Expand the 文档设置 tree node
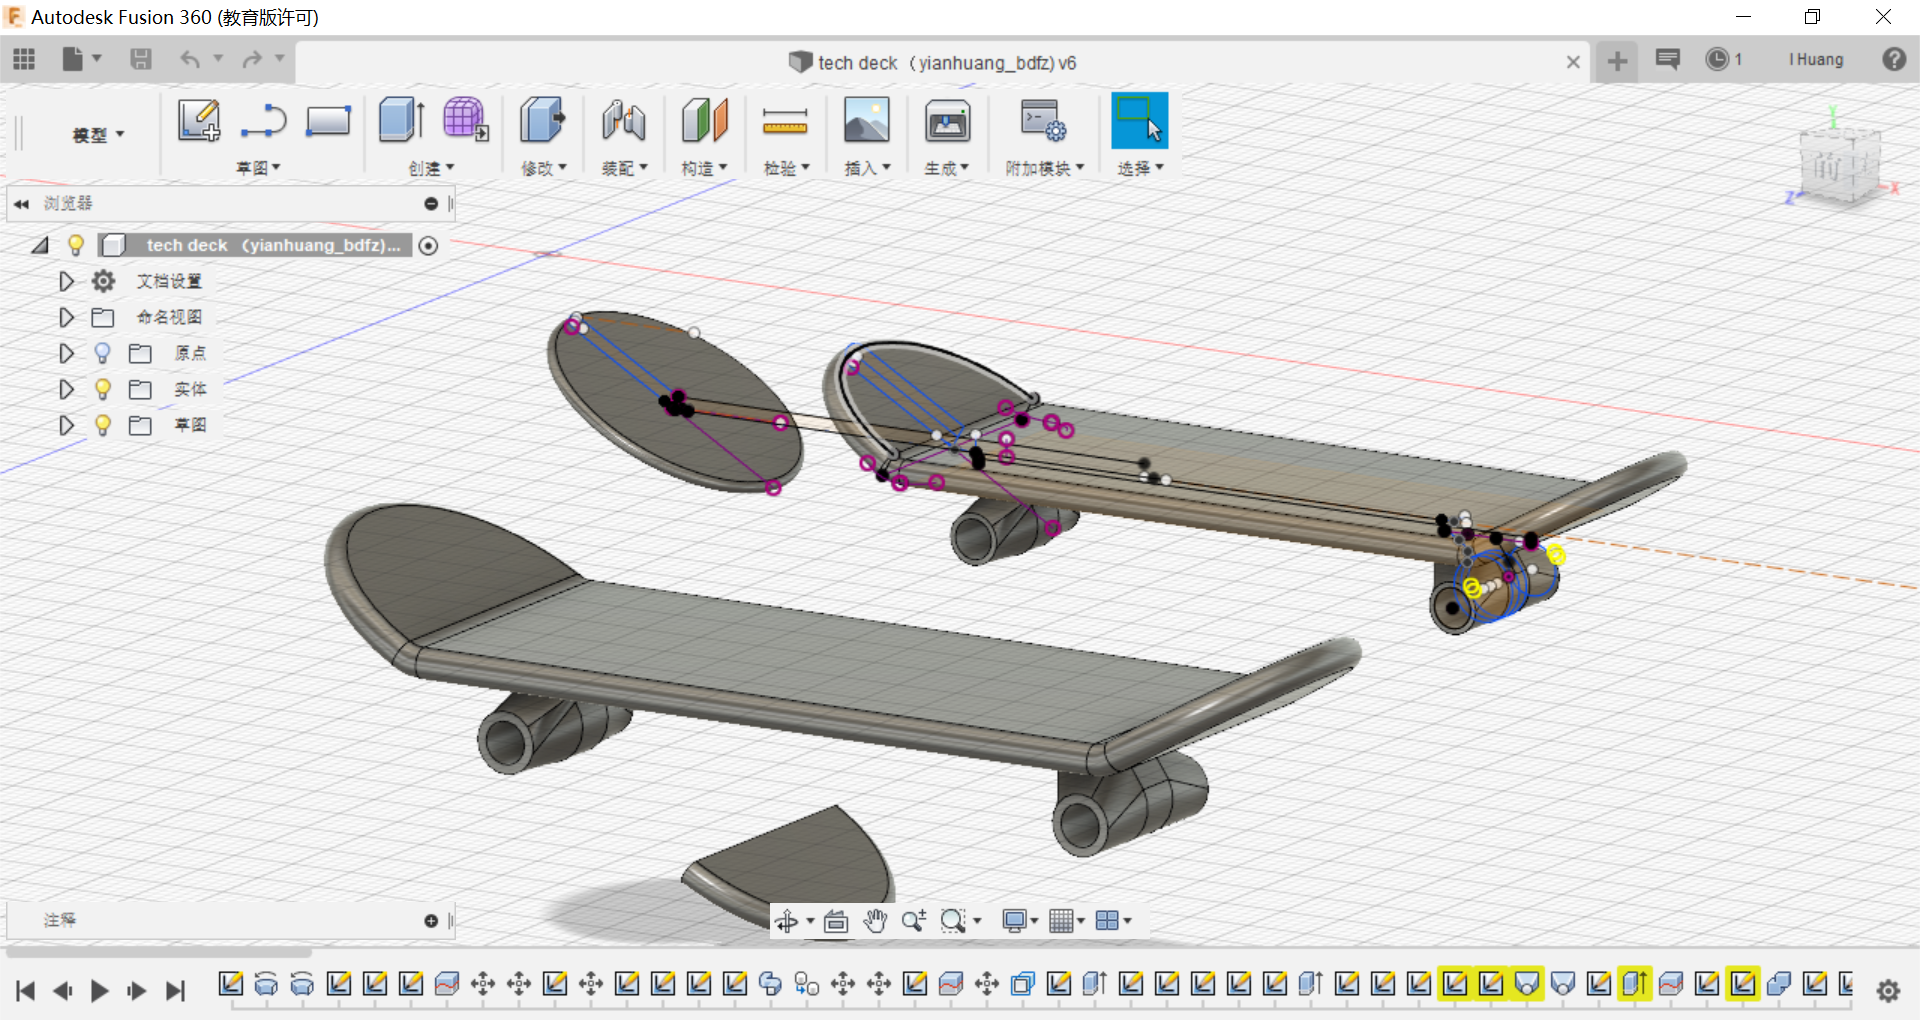The image size is (1920, 1020). click(66, 281)
